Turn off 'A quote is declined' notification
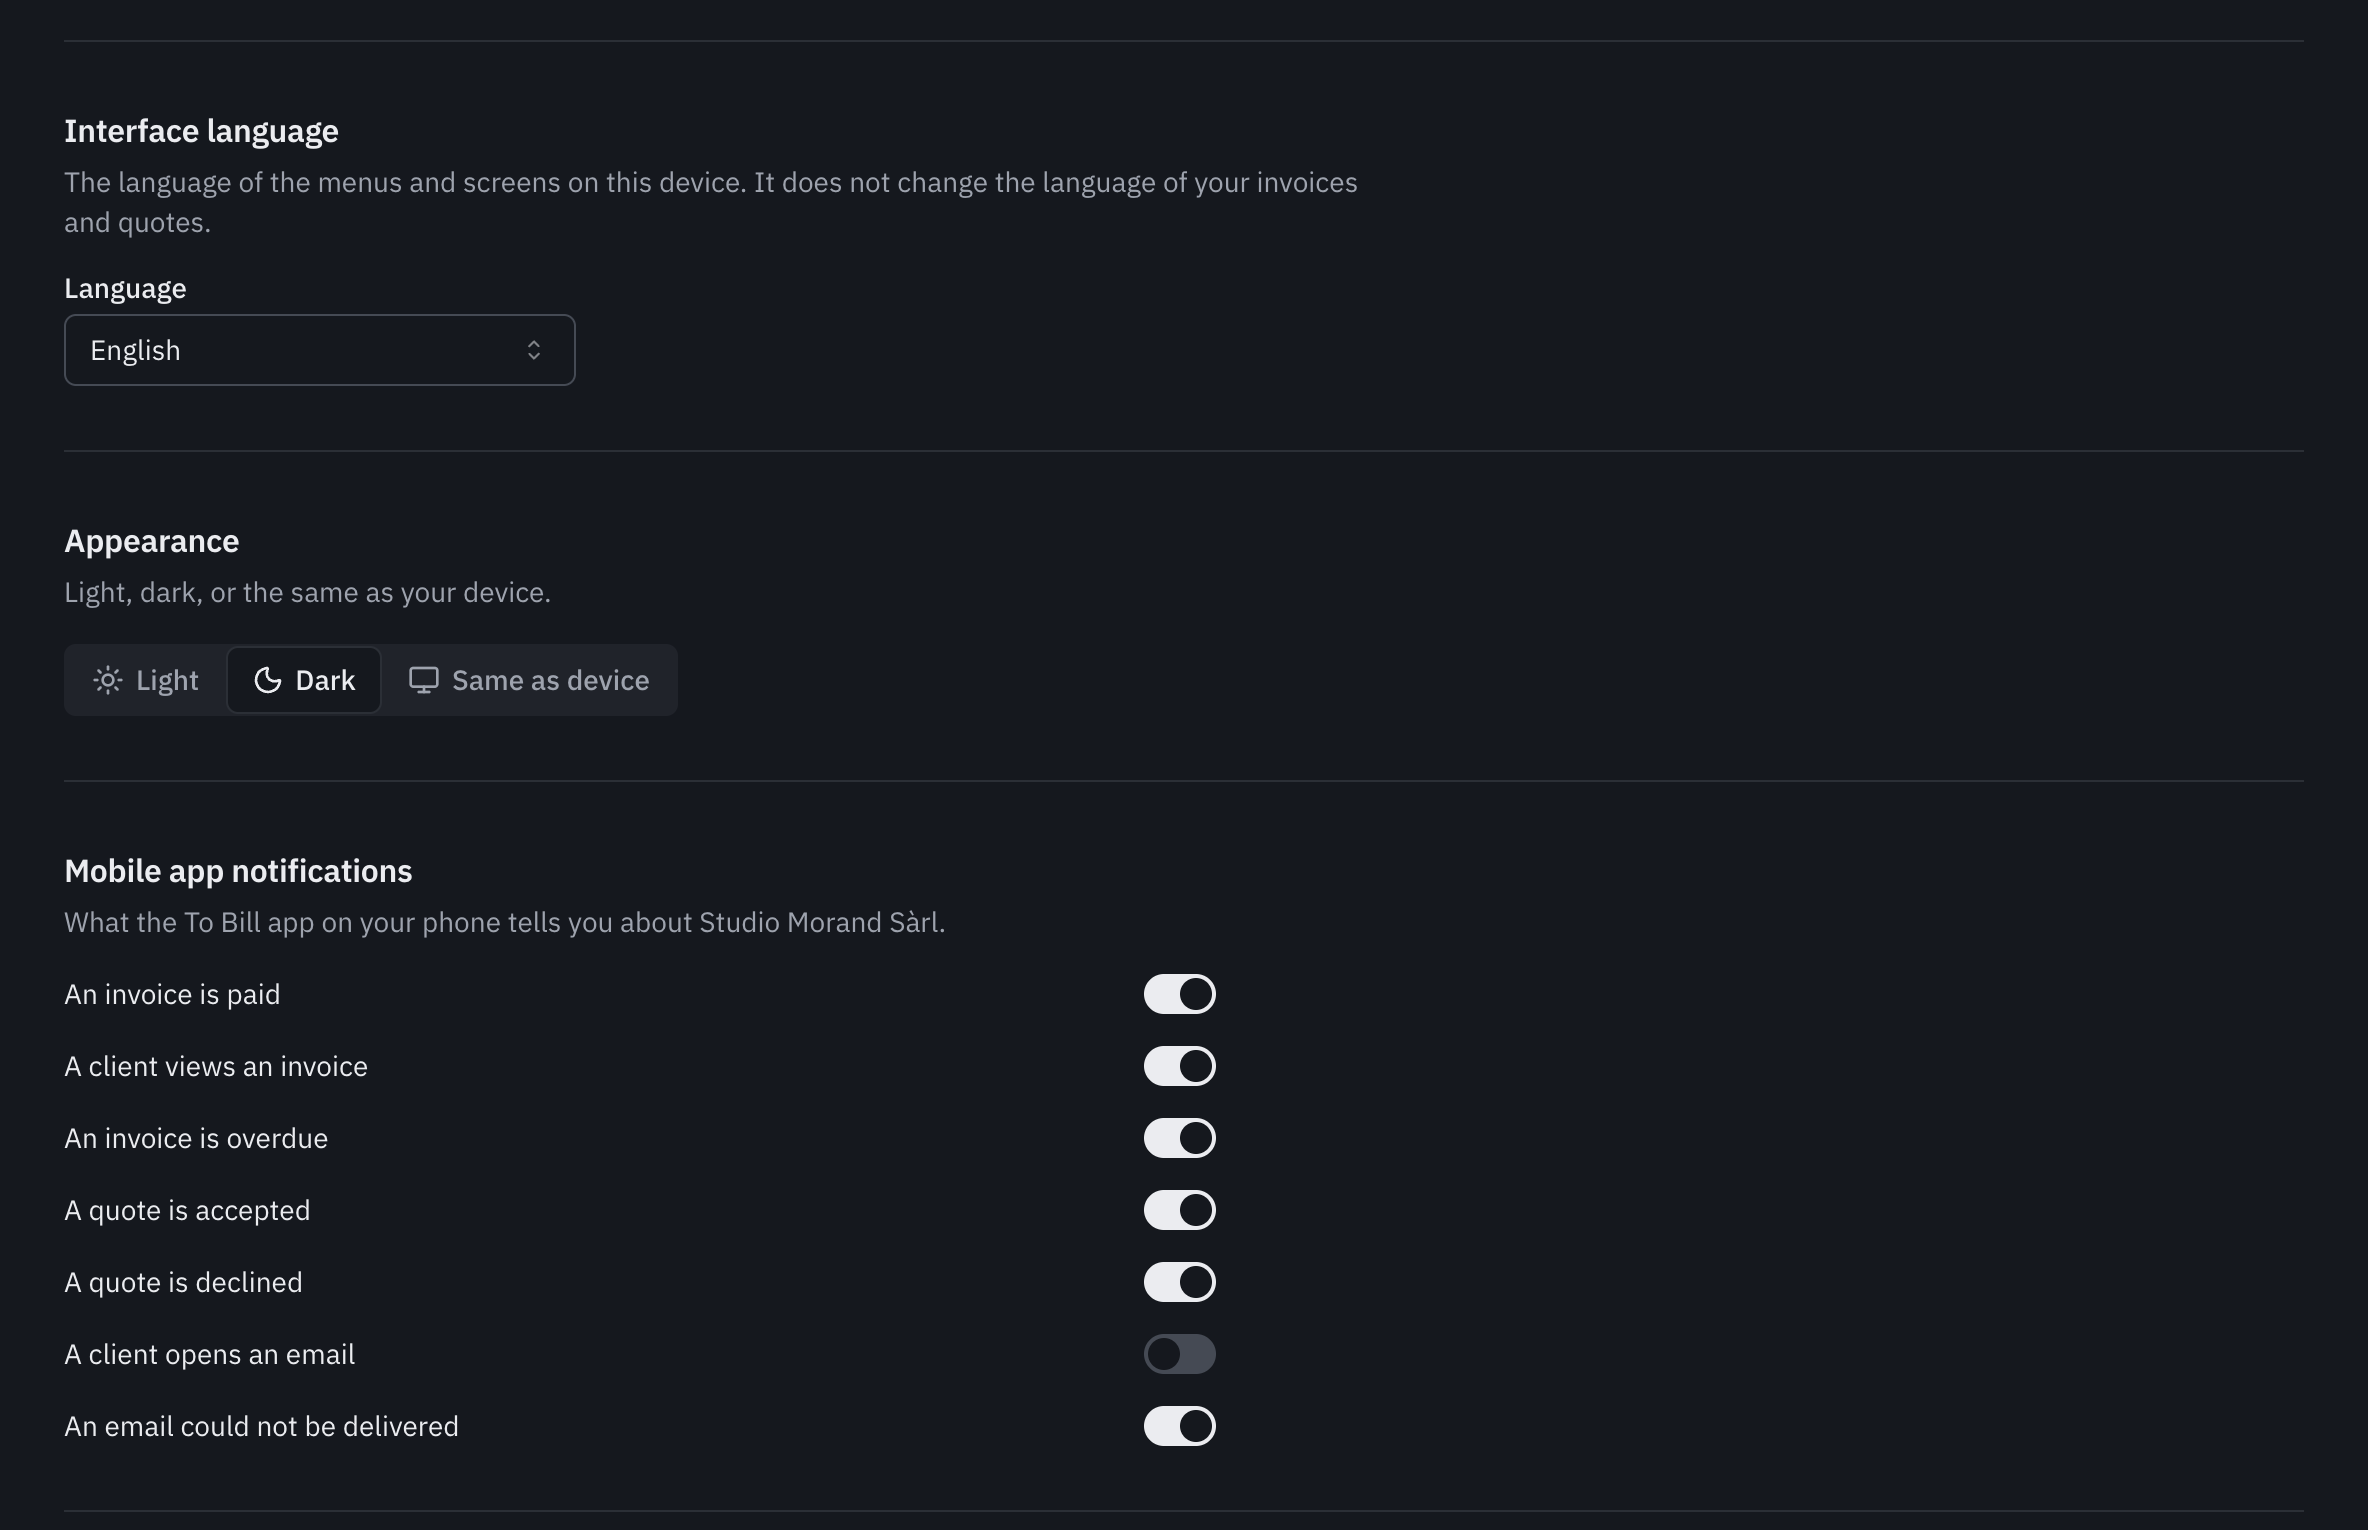This screenshot has height=1530, width=2368. point(1180,1282)
